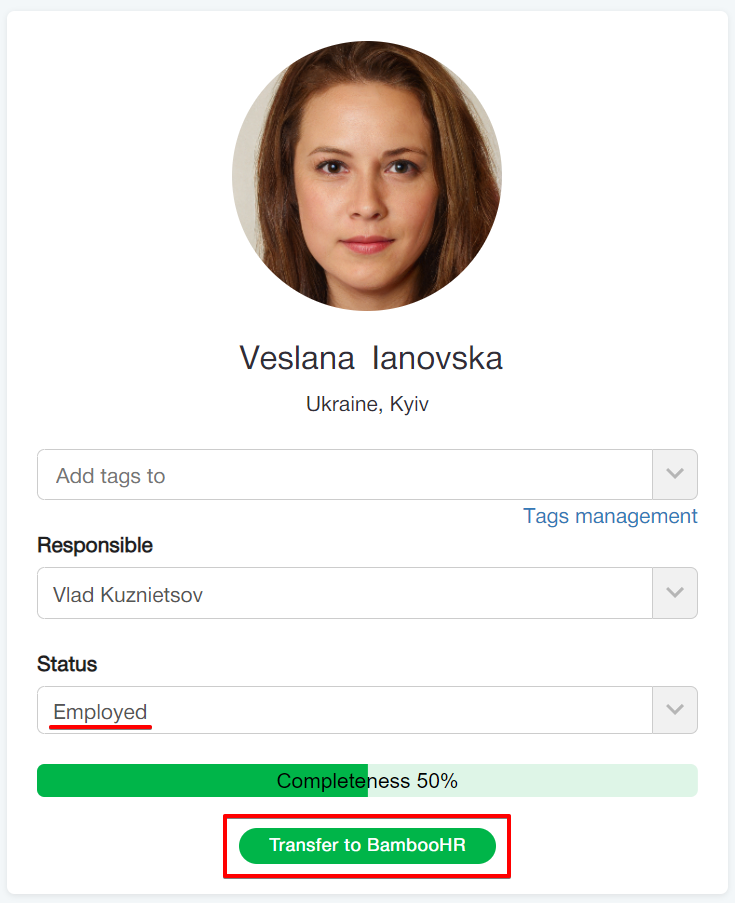Screen dimensions: 735x903
Task: Click the filled green part of completeness bar
Action: [x=150, y=781]
